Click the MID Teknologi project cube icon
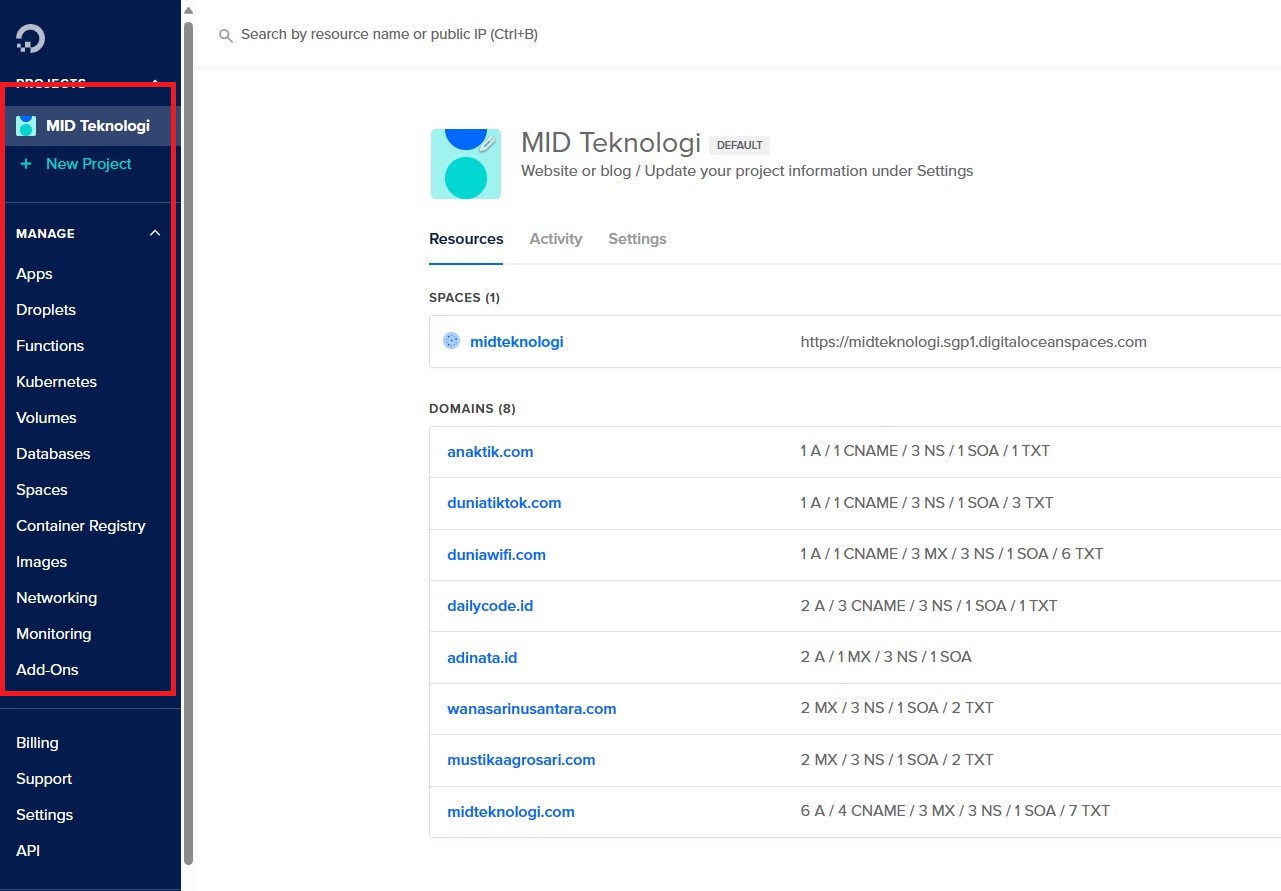1281x891 pixels. (25, 125)
